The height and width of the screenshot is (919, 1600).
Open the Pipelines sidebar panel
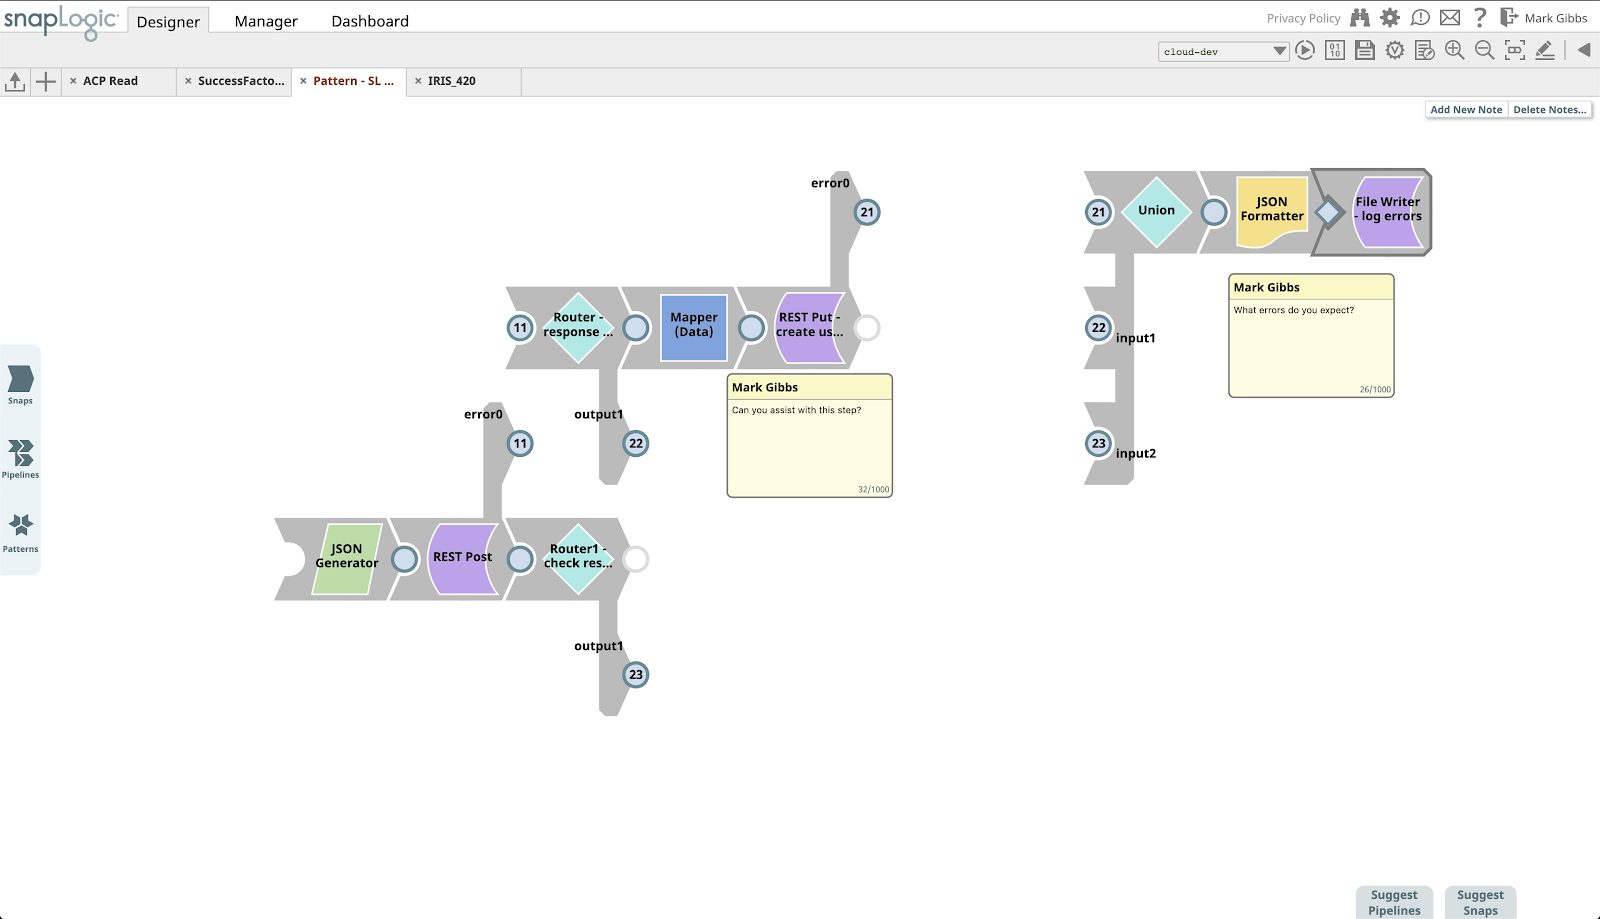point(20,459)
